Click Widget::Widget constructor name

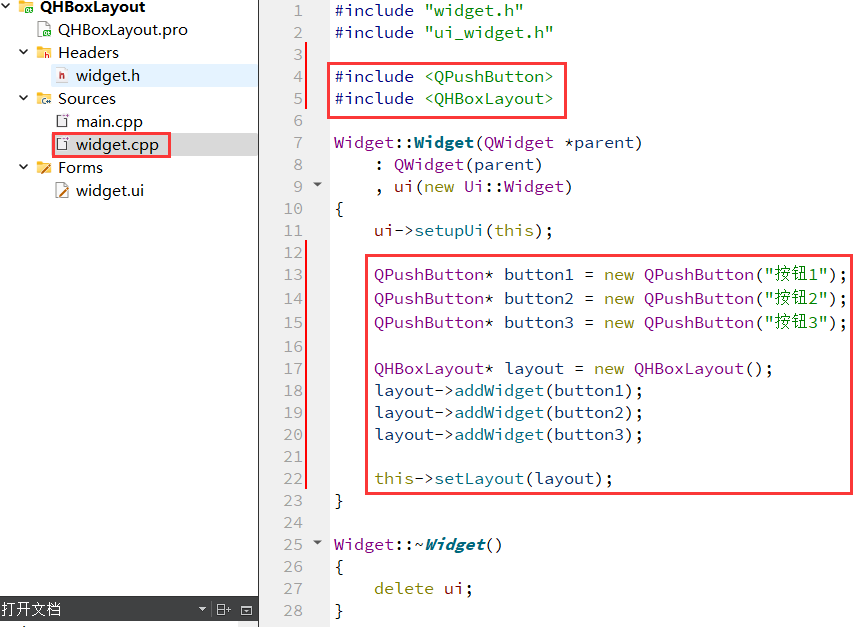(x=404, y=143)
